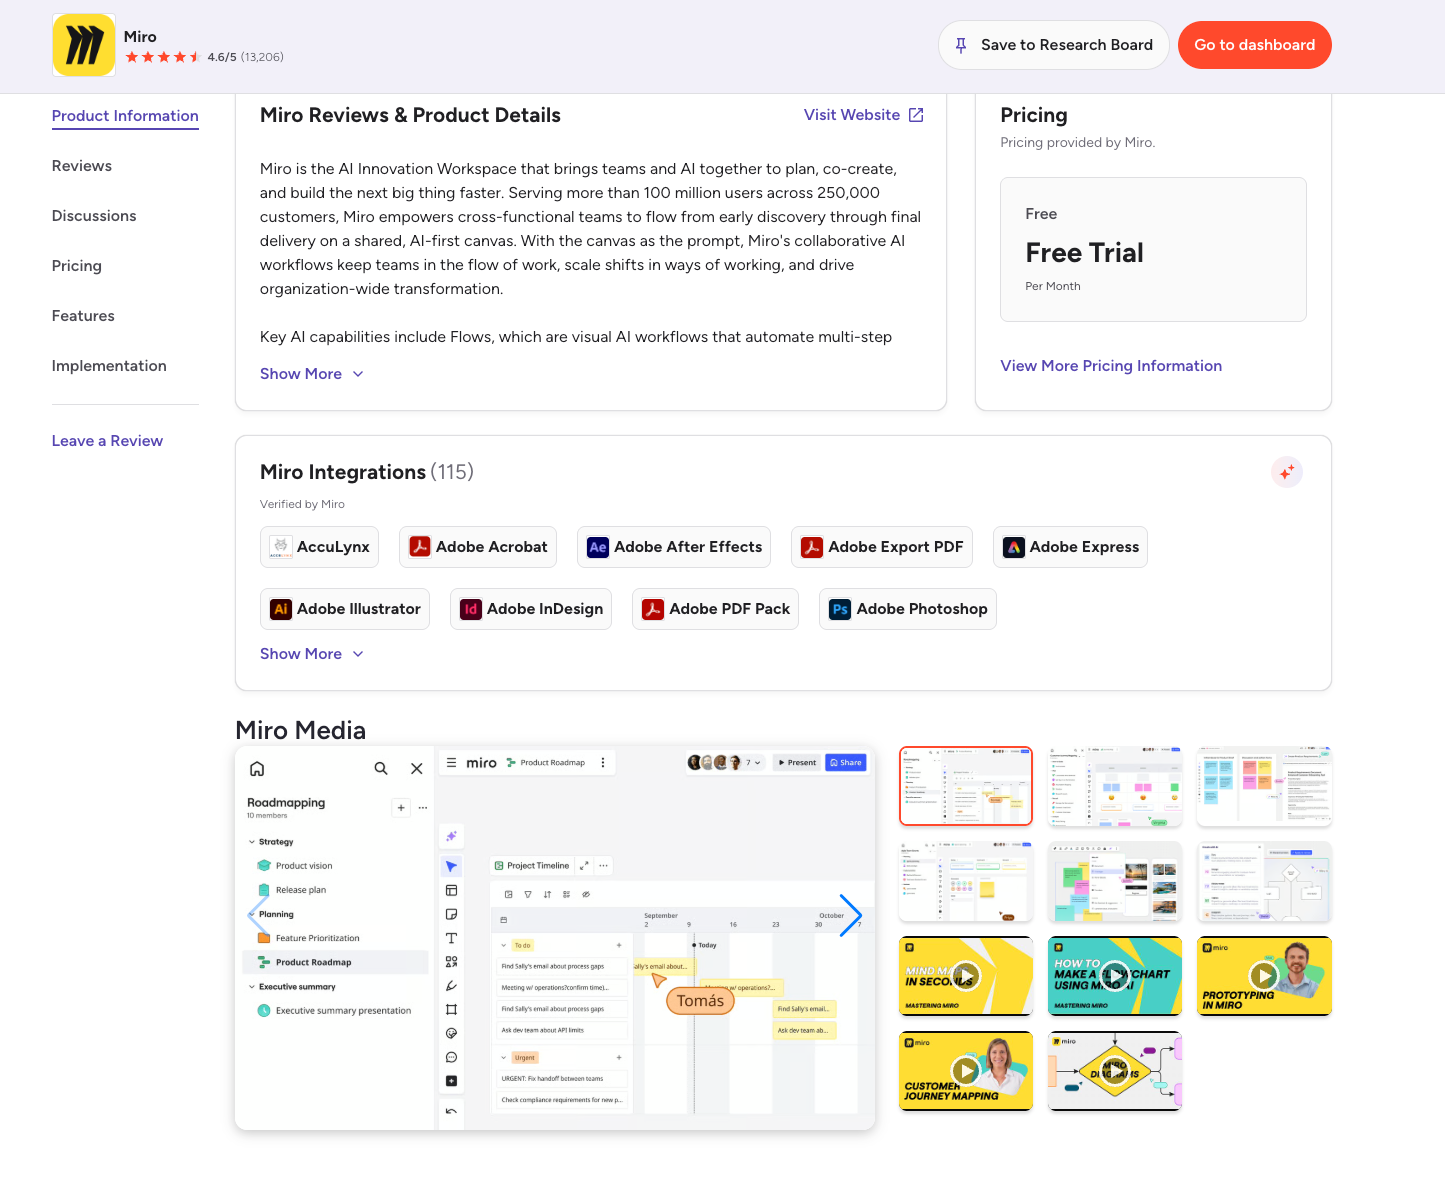Select the thumbnail with blue sticky notes and document
Viewport: 1445px width, 1198px height.
(x=1264, y=786)
